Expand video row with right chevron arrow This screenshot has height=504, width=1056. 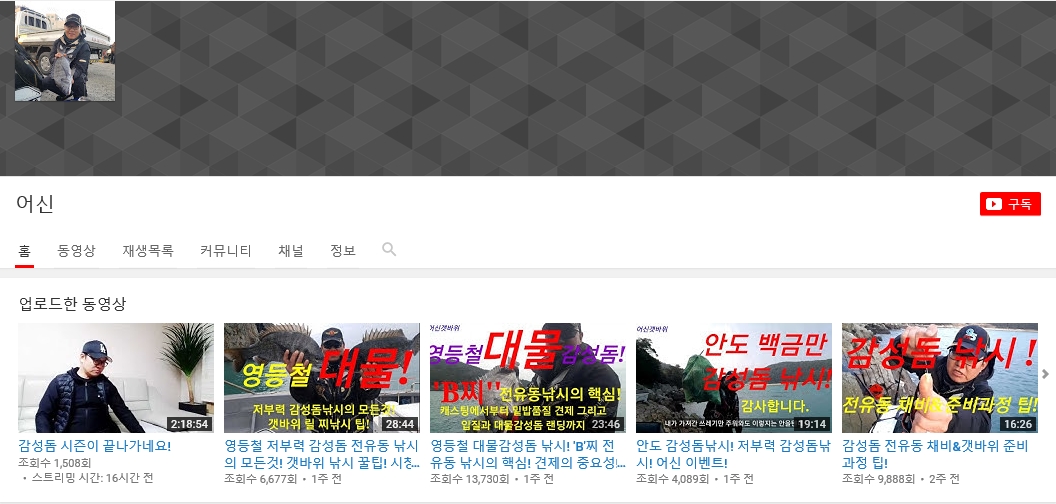point(1046,374)
